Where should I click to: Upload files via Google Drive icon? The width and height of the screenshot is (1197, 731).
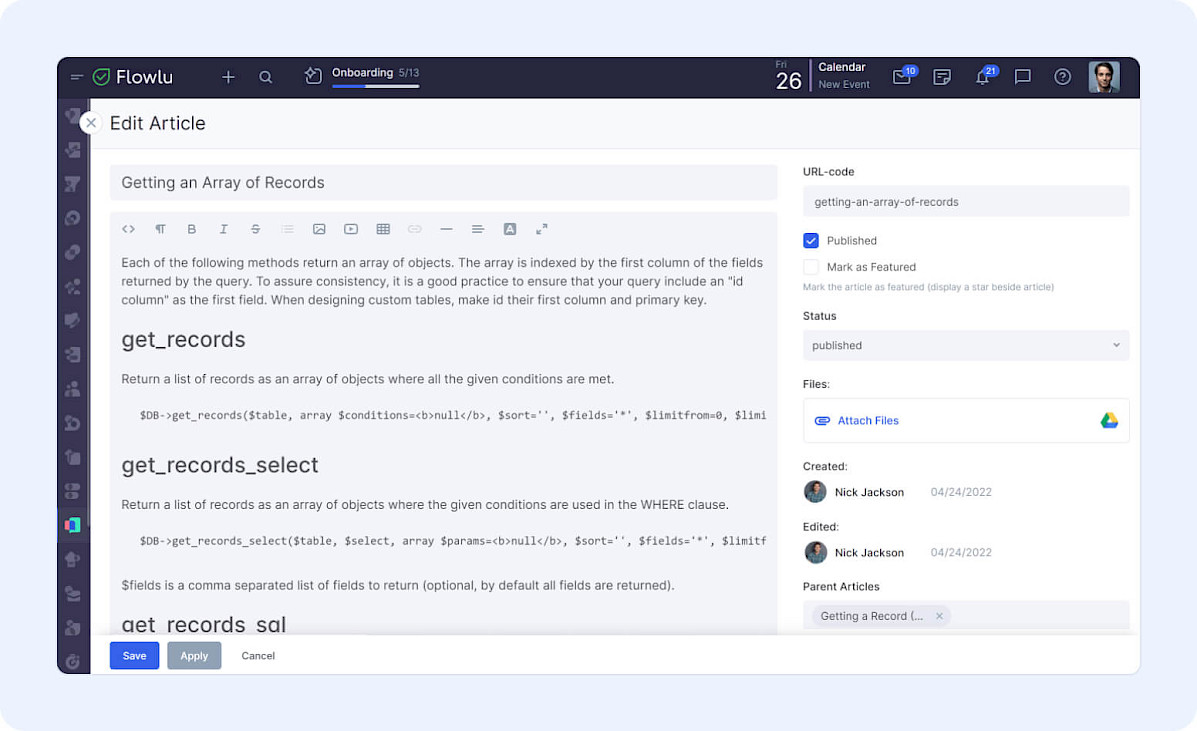tap(1109, 420)
